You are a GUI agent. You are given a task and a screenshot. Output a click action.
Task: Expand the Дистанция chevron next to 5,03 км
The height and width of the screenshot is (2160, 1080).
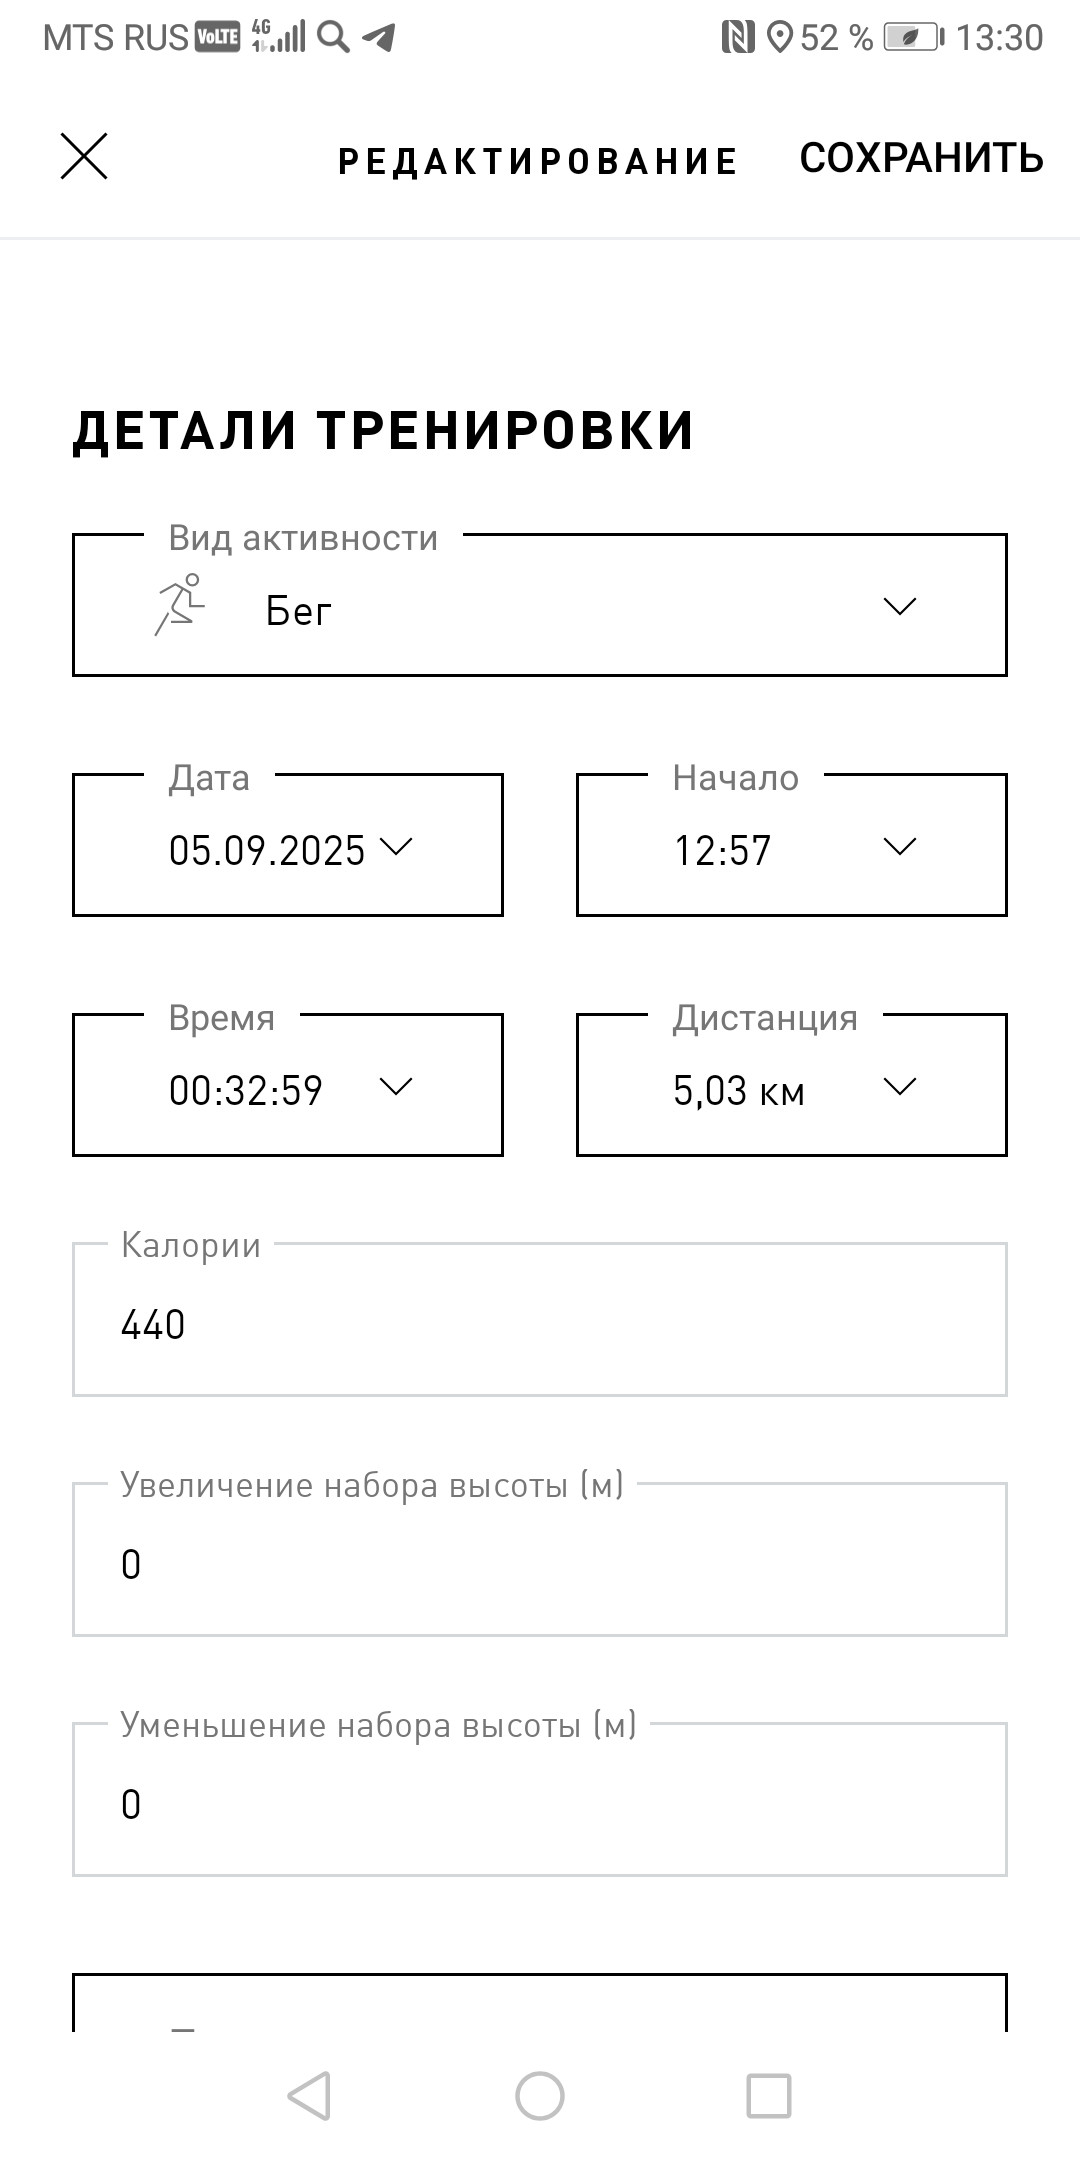[x=900, y=1087]
